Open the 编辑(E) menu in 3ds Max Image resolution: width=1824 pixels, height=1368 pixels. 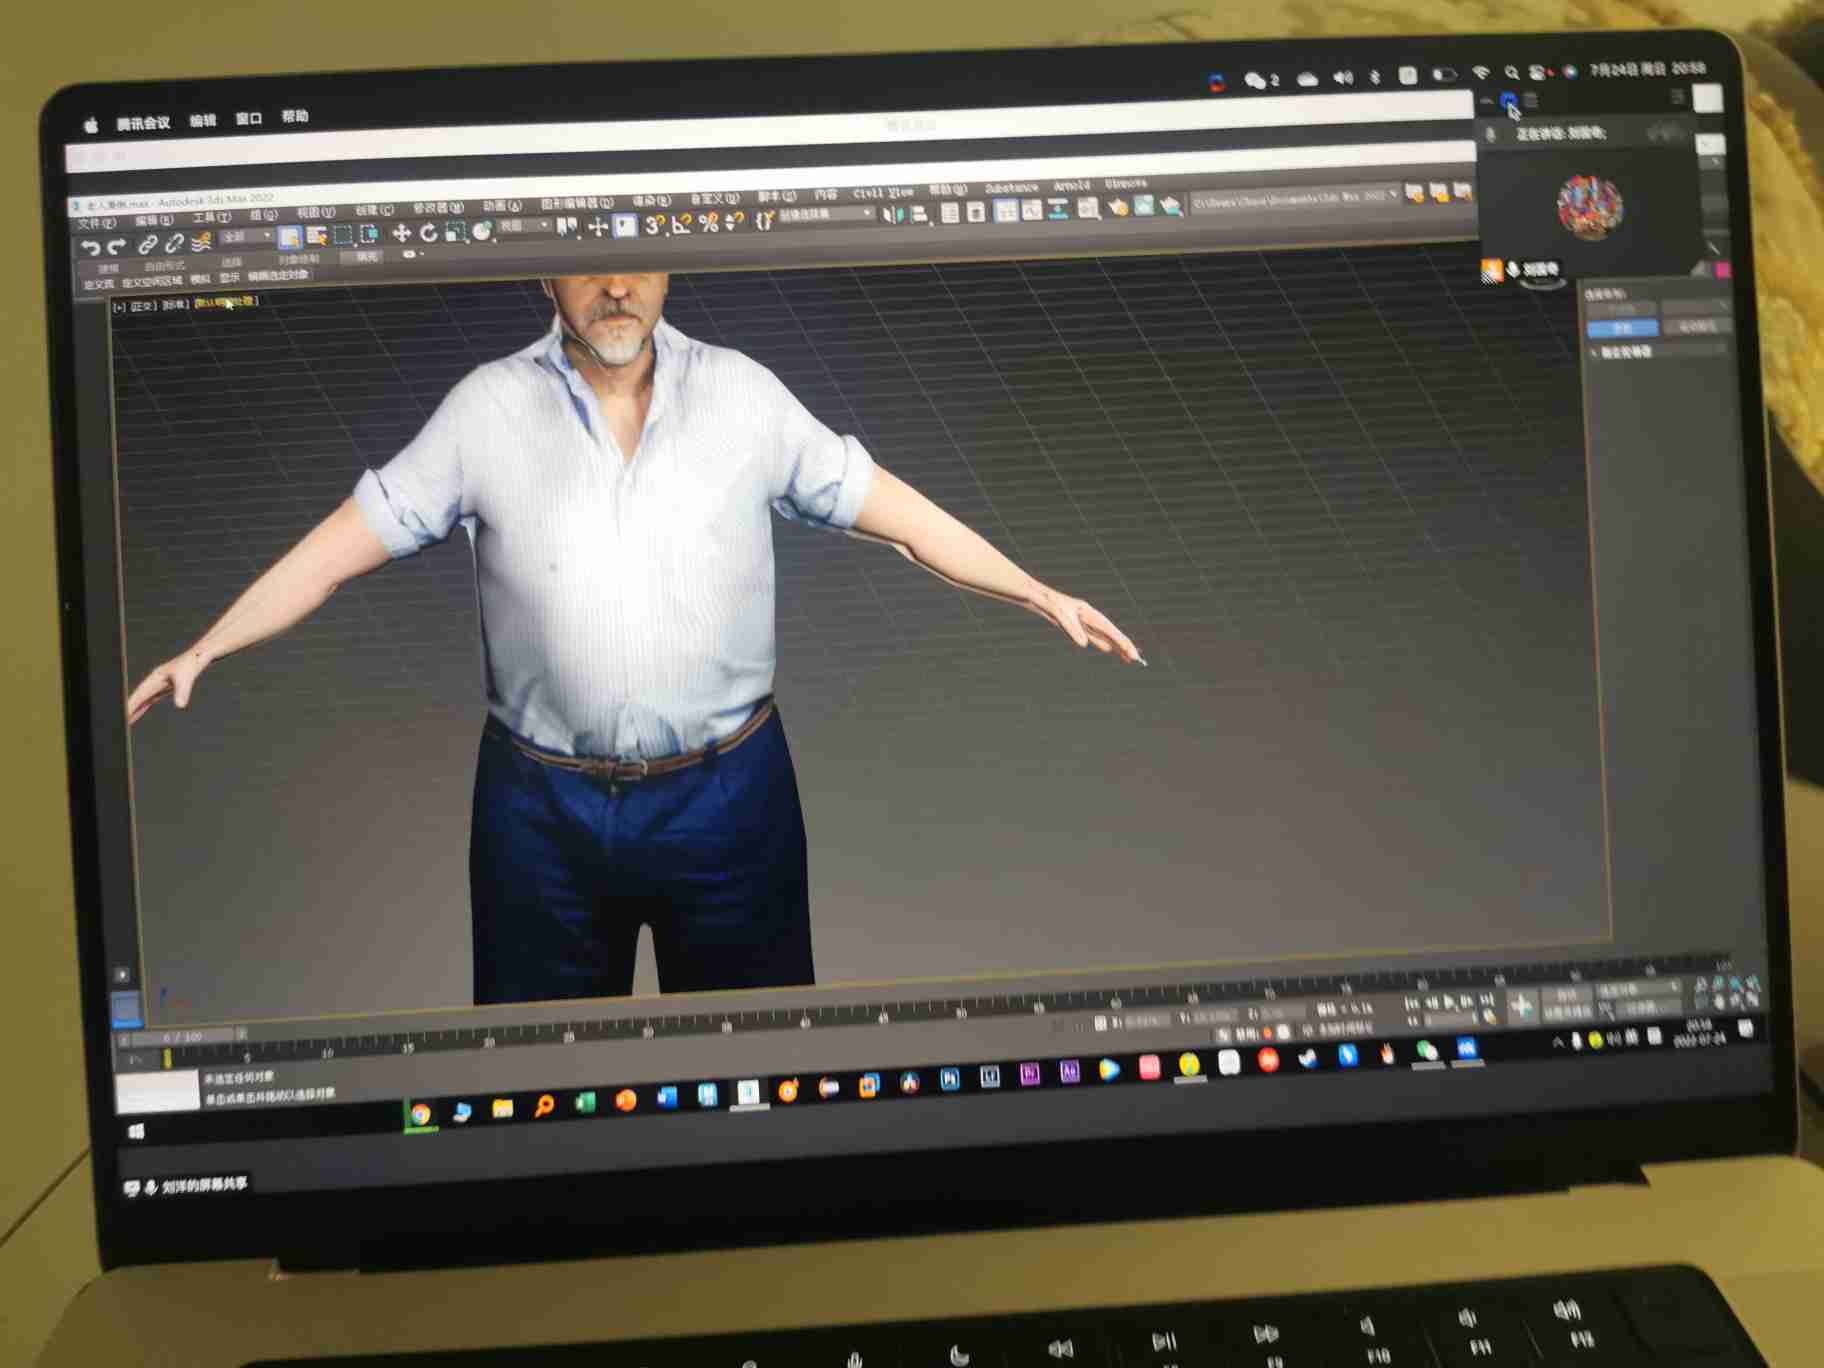point(153,221)
